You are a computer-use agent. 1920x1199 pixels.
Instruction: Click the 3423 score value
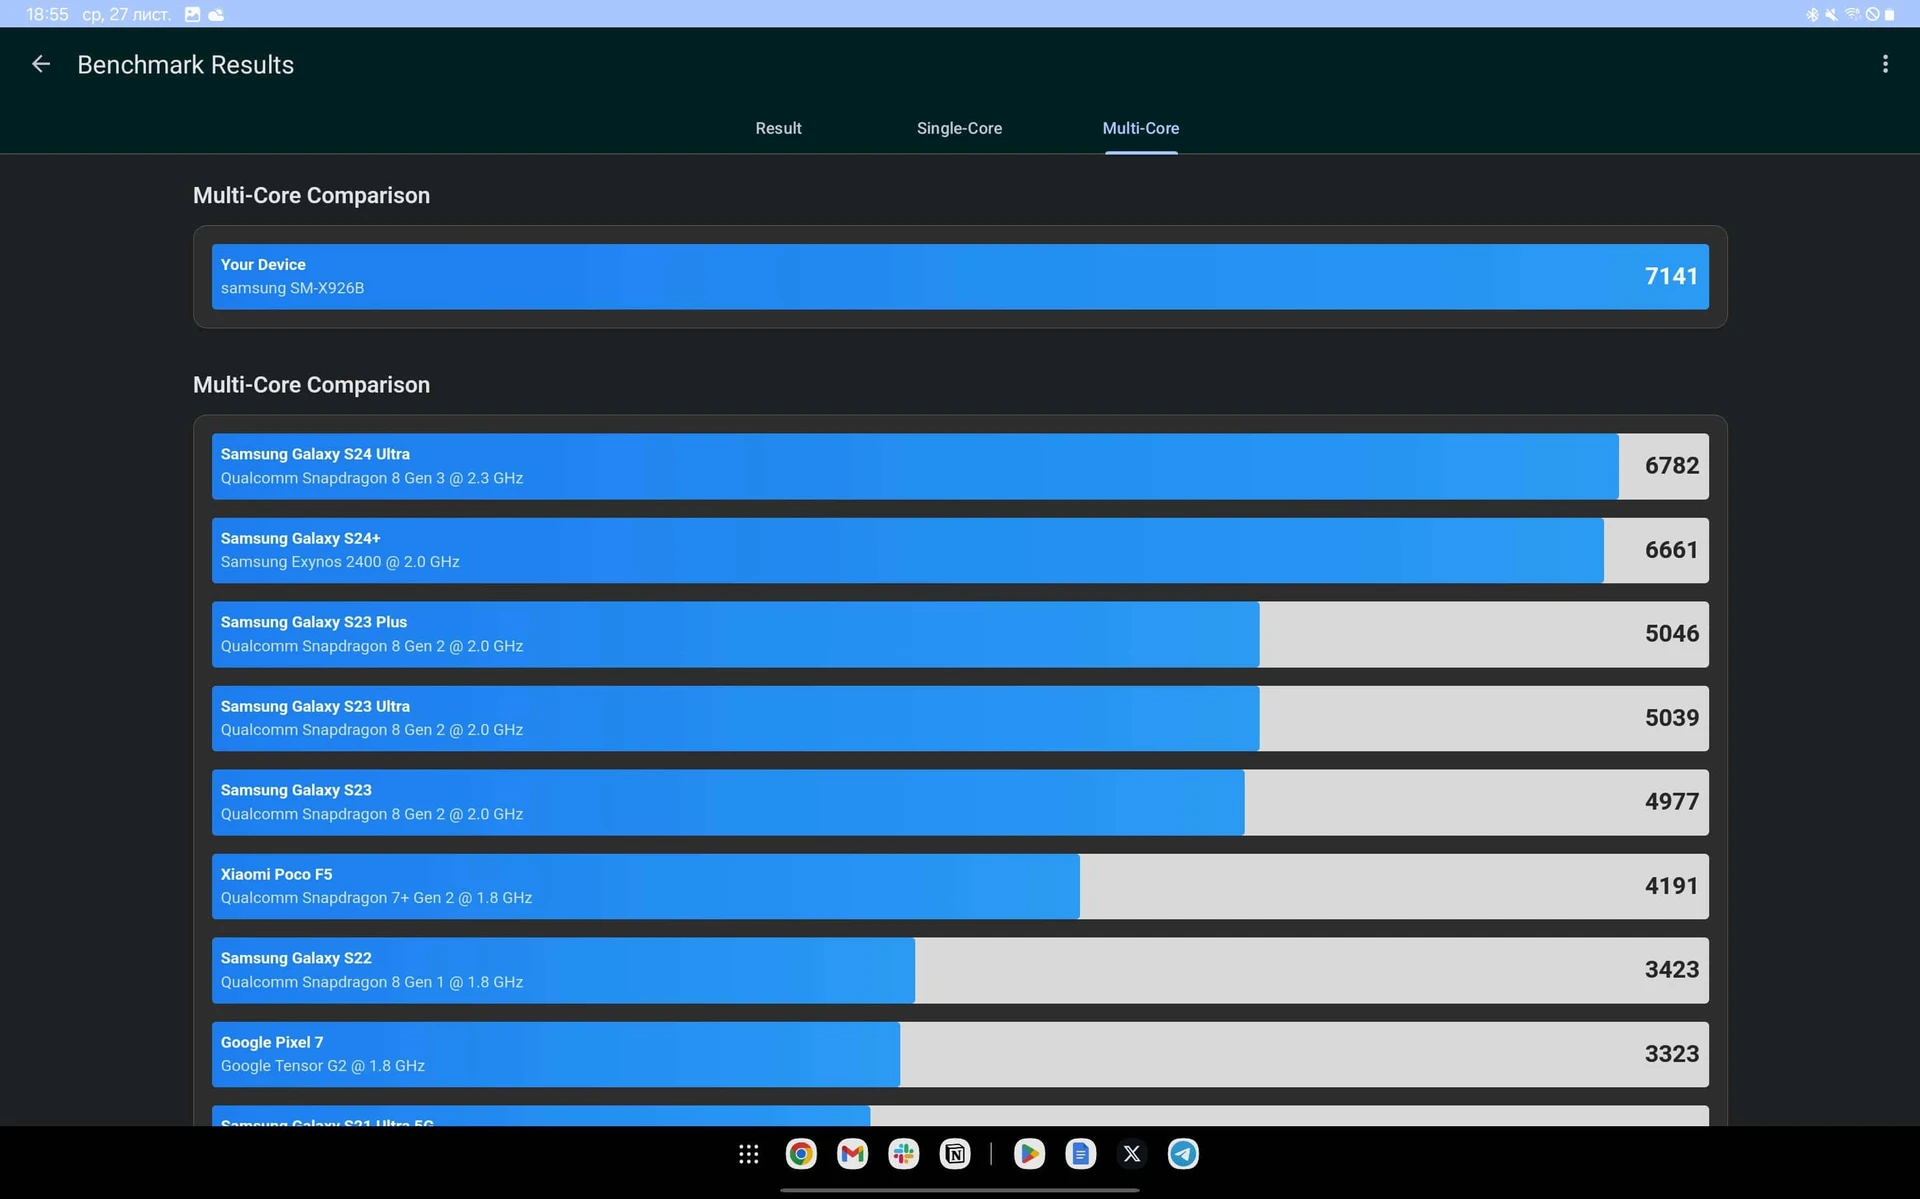(1671, 970)
